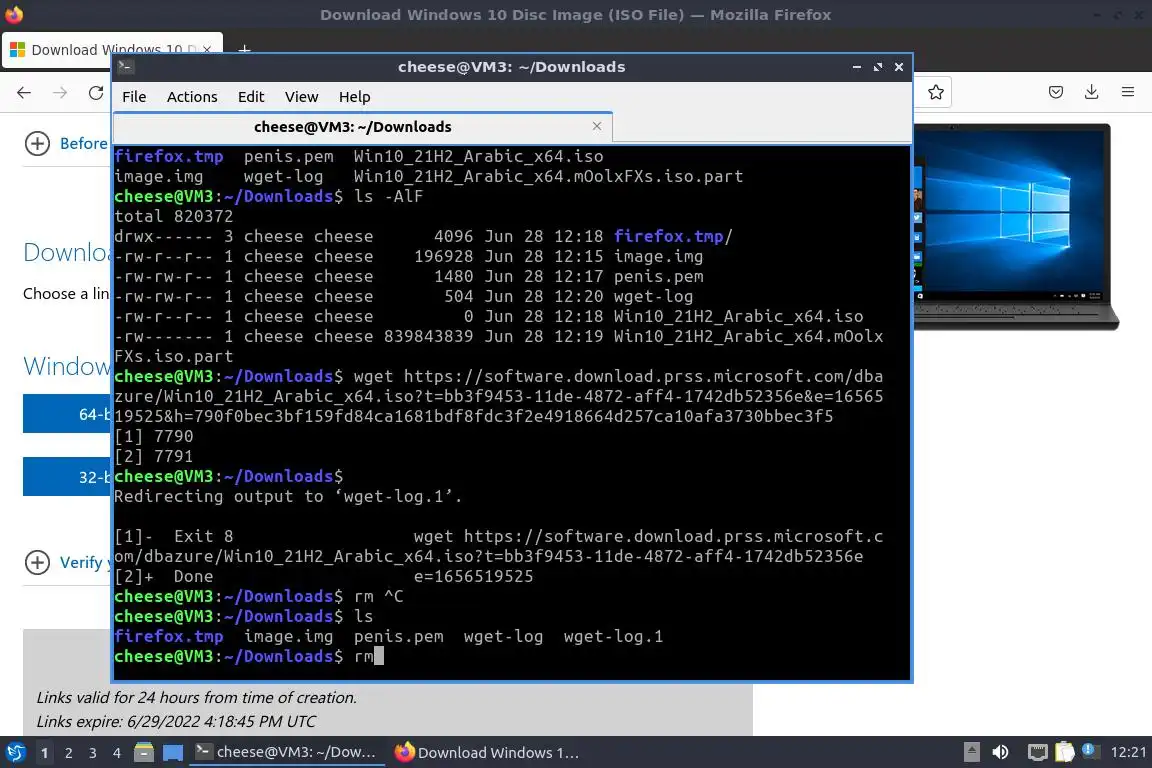Switch to workspace 1
1152x768 pixels.
(45, 753)
